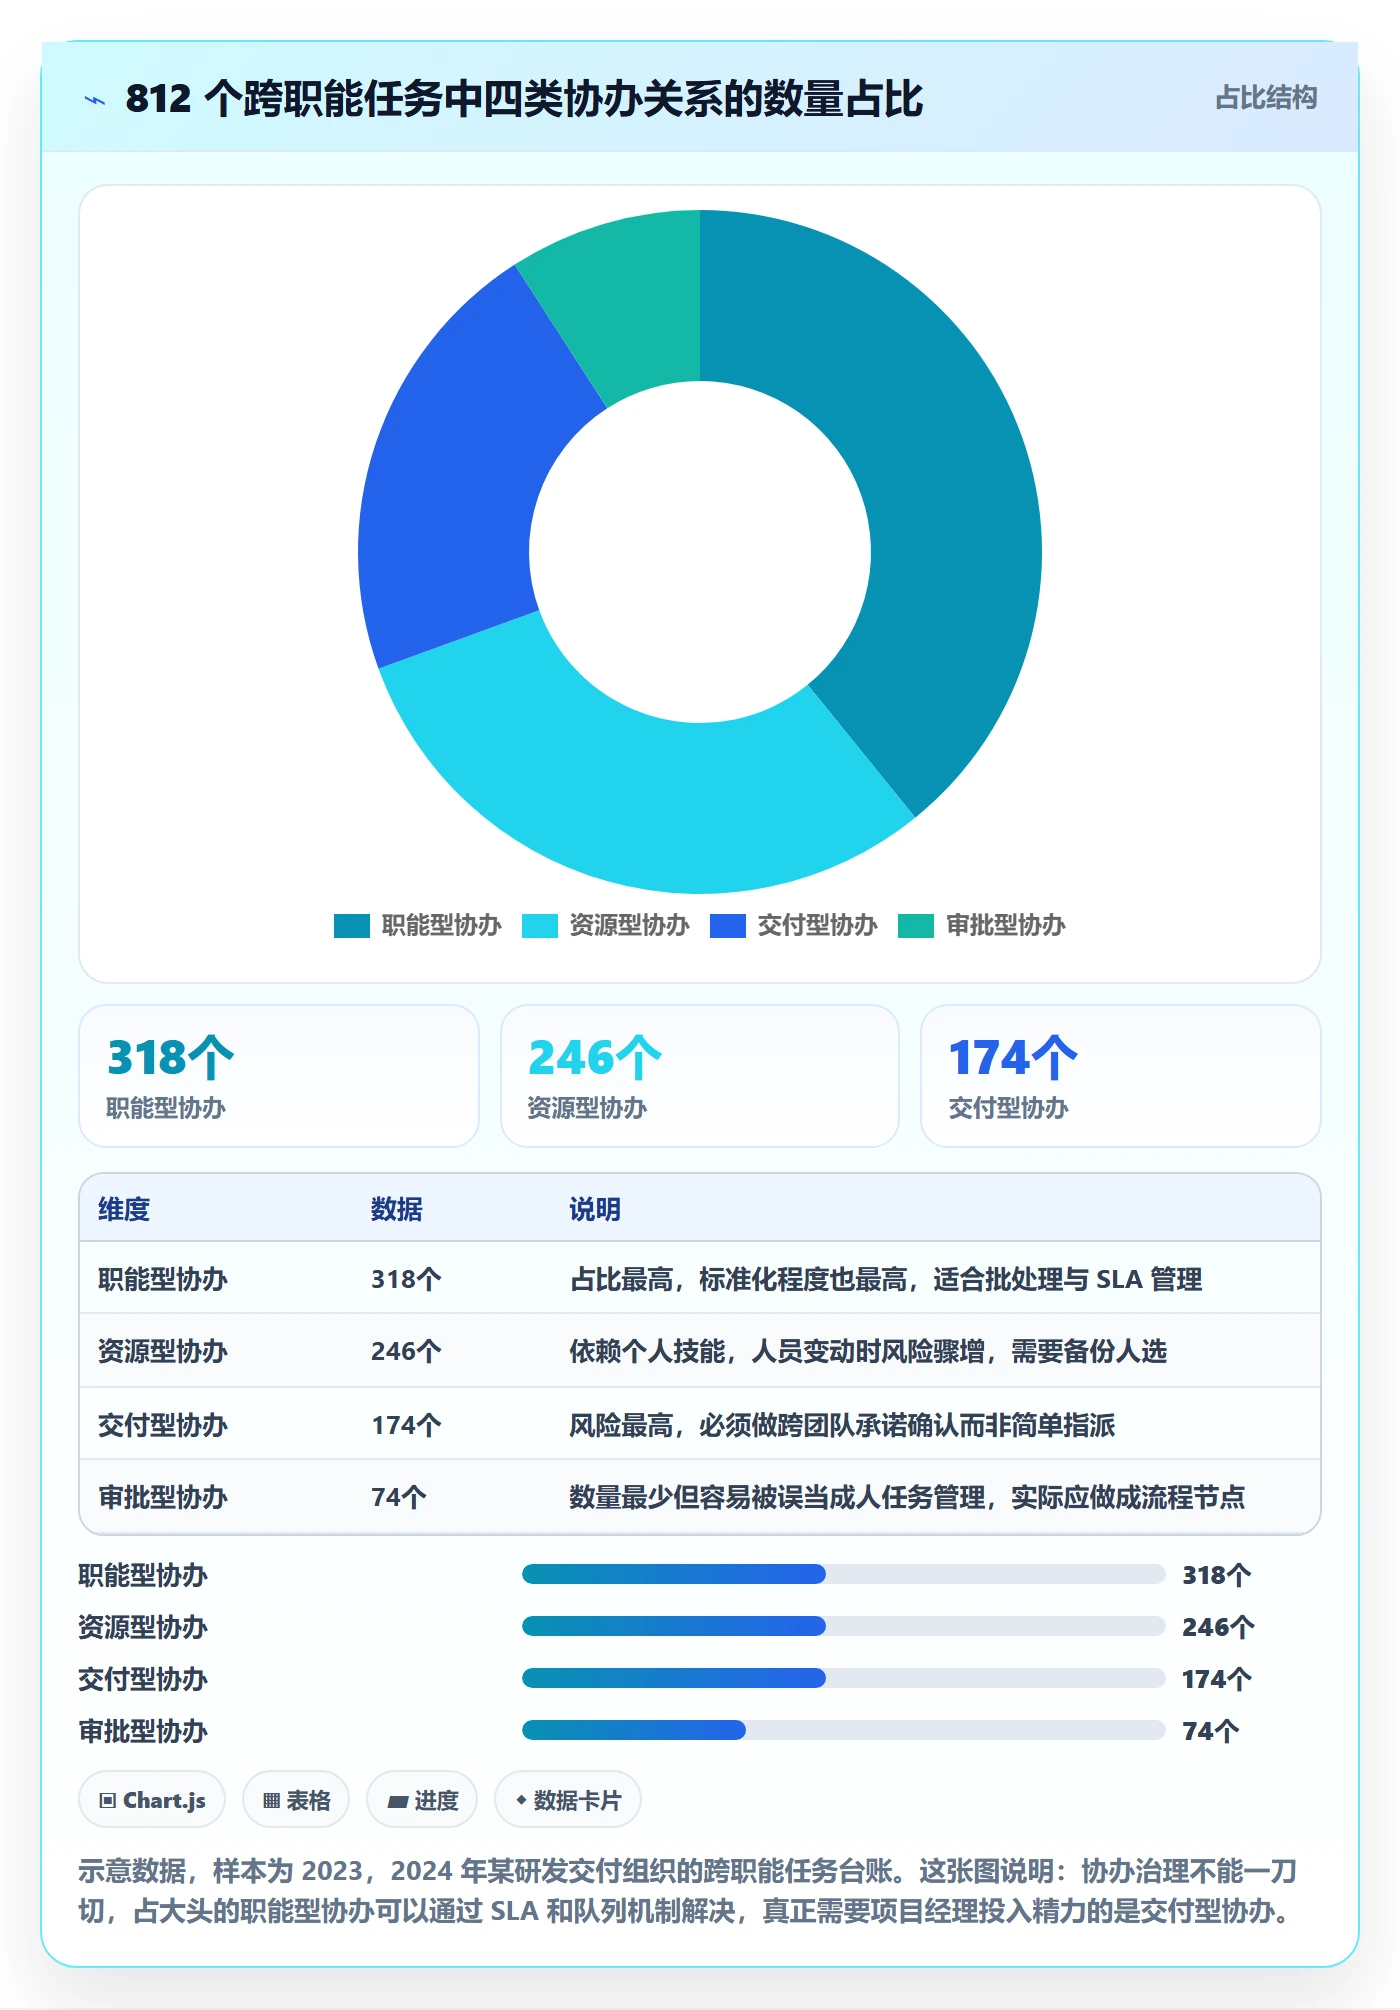Click the 进度 tag chip
This screenshot has width=1400, height=2010.
click(422, 1800)
